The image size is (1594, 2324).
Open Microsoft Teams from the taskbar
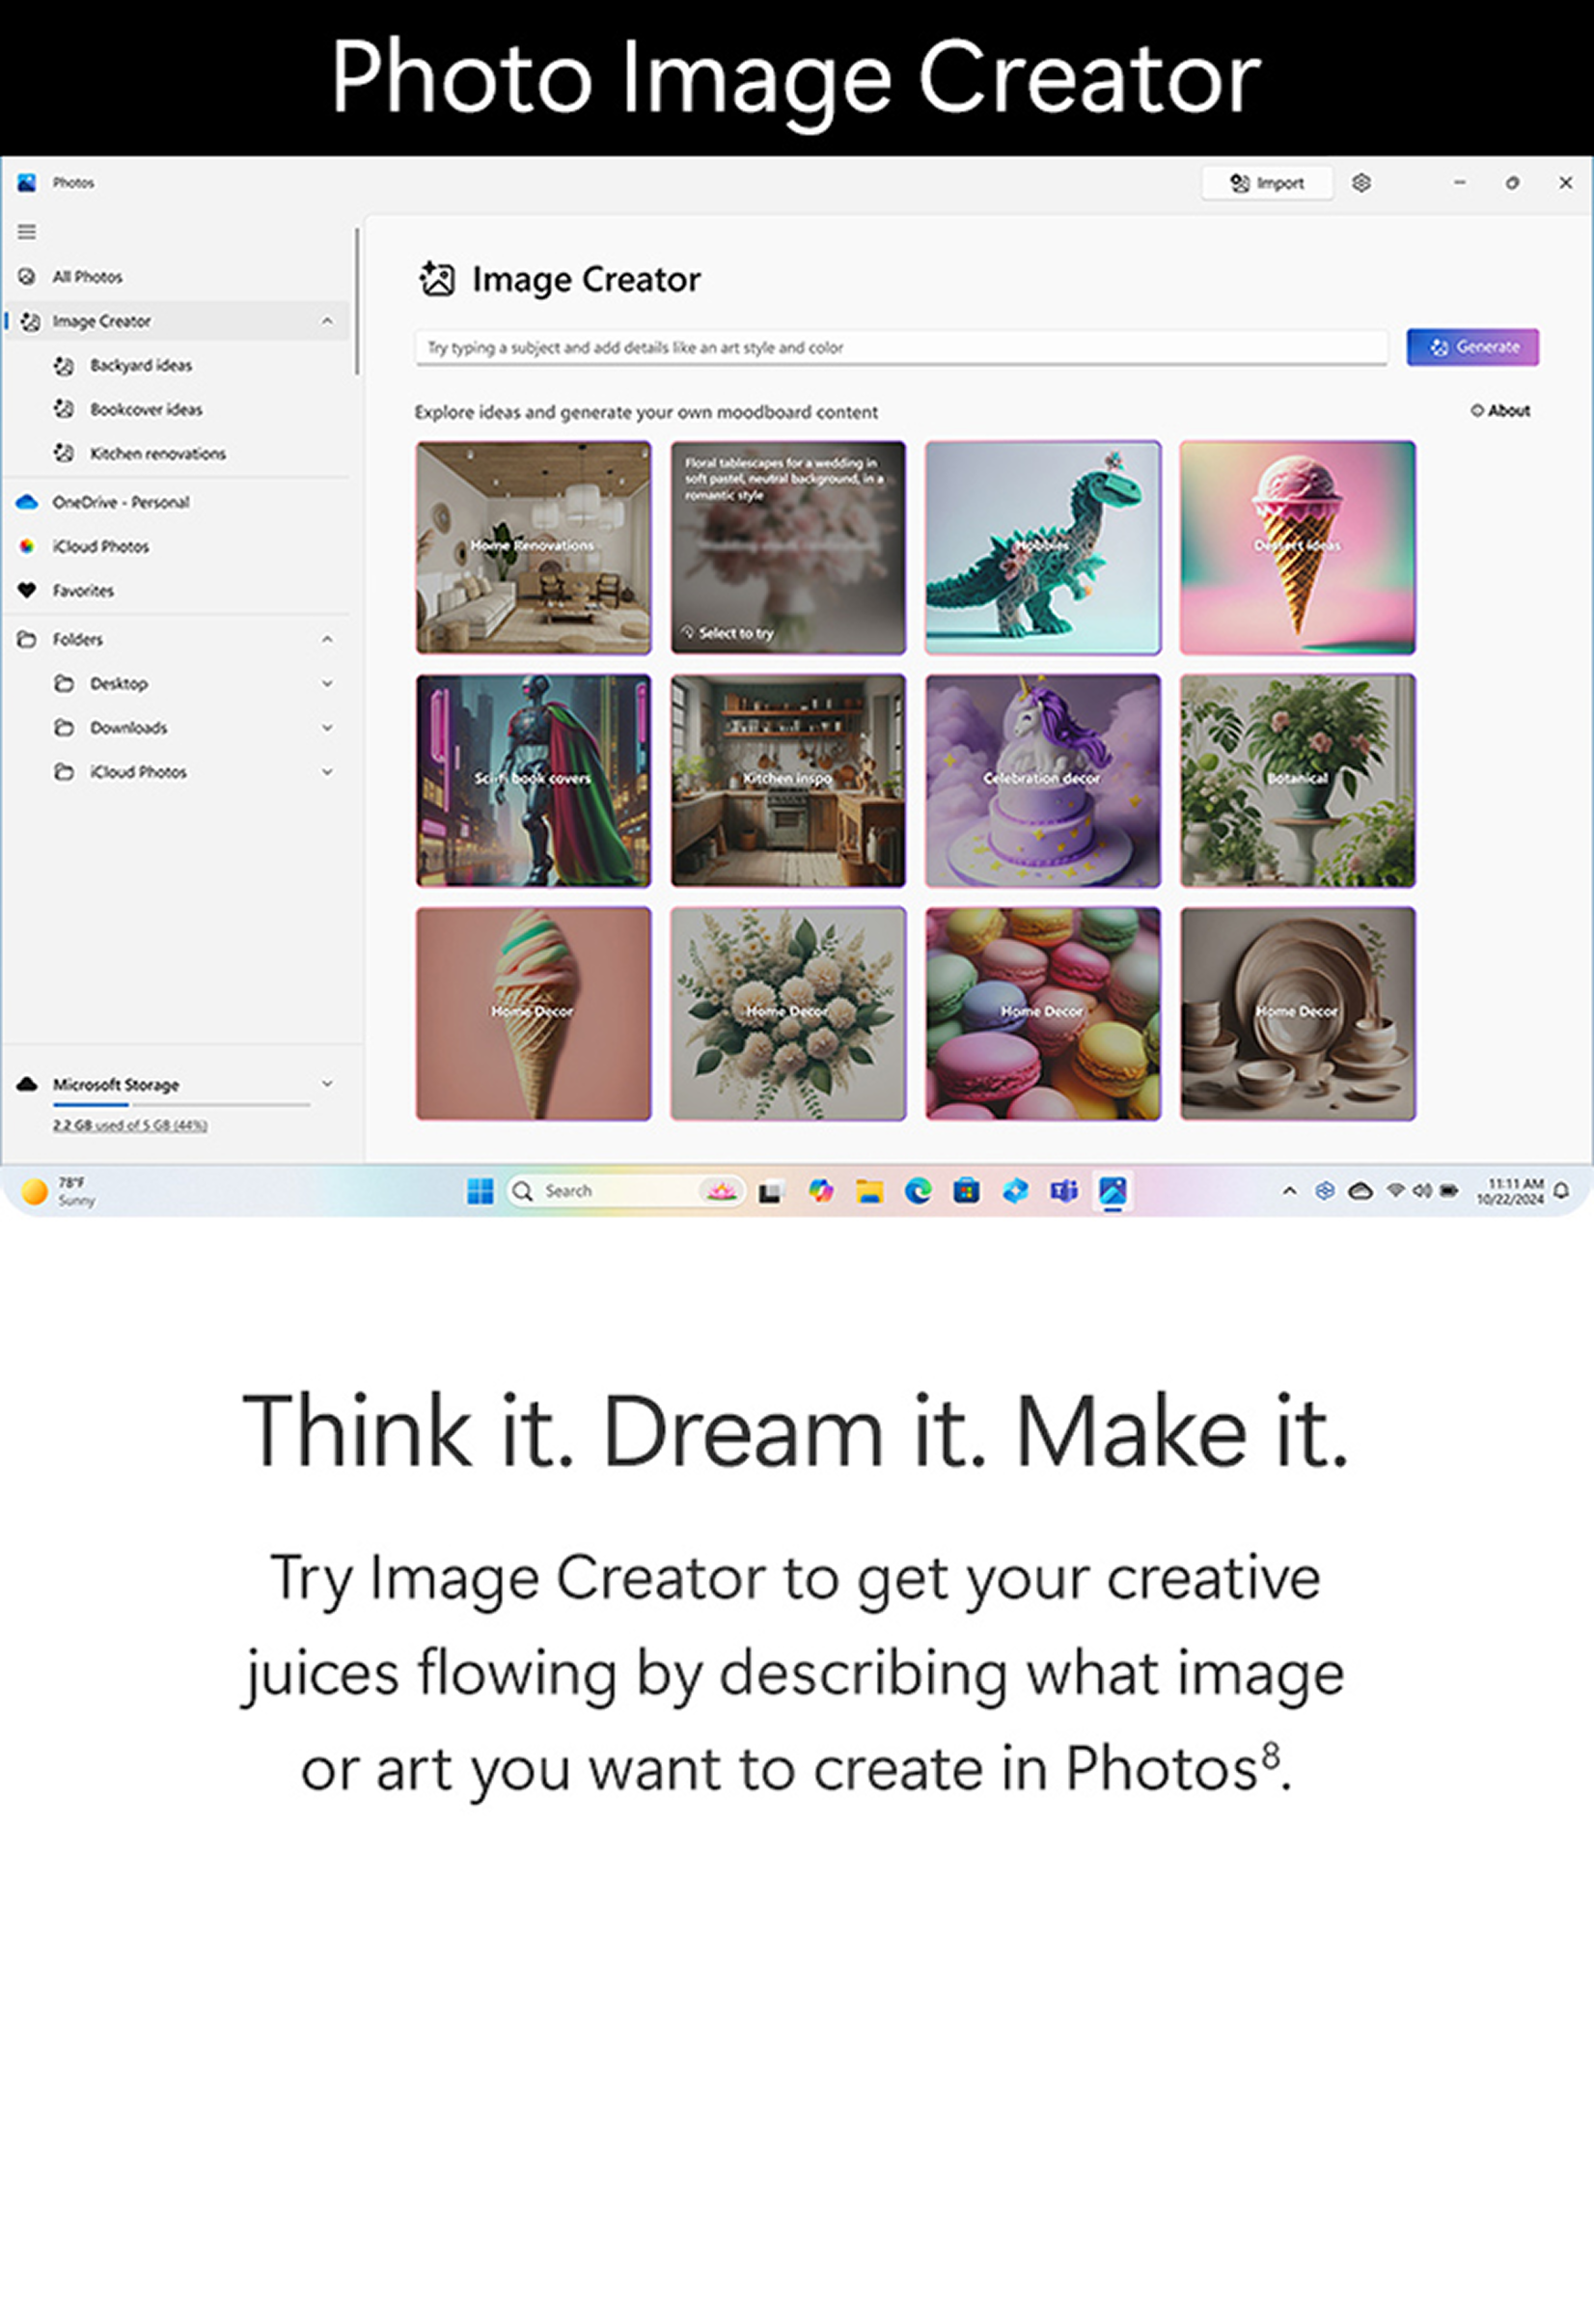1063,1190
